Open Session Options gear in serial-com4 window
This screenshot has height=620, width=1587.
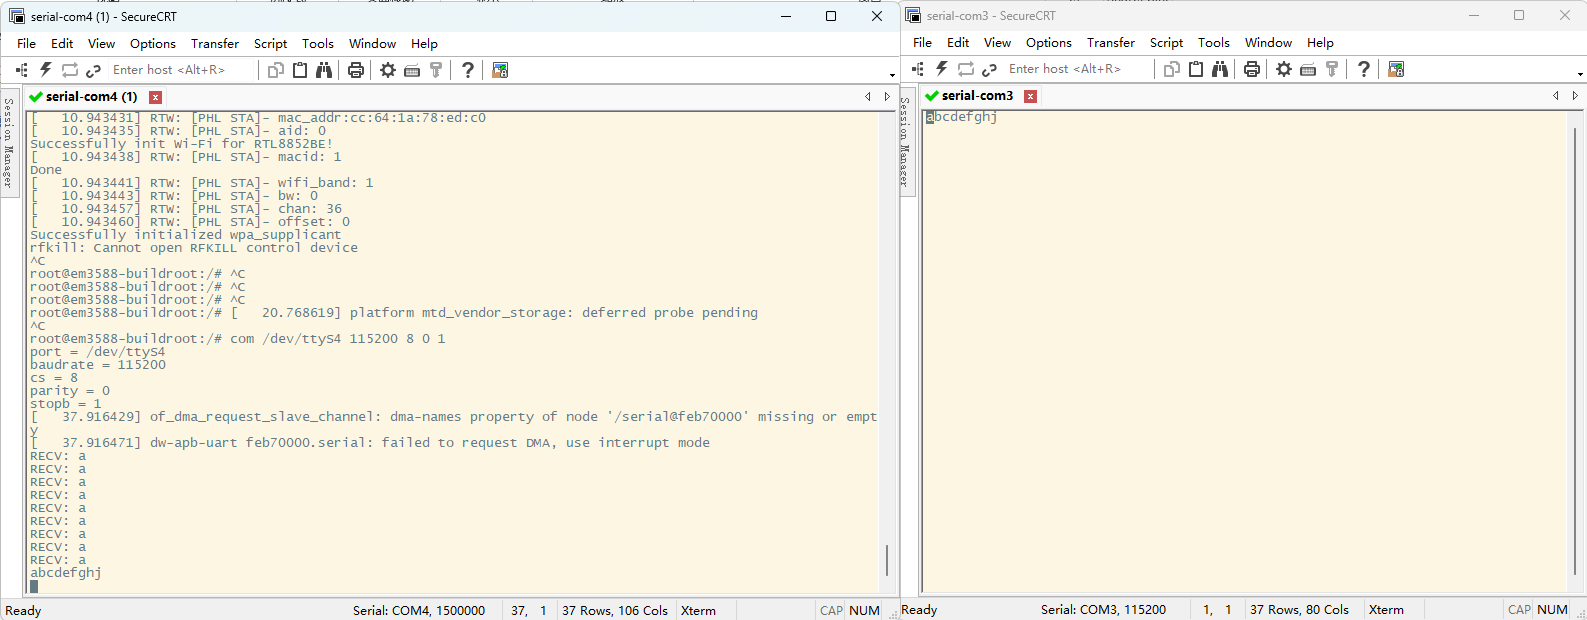[x=388, y=70]
